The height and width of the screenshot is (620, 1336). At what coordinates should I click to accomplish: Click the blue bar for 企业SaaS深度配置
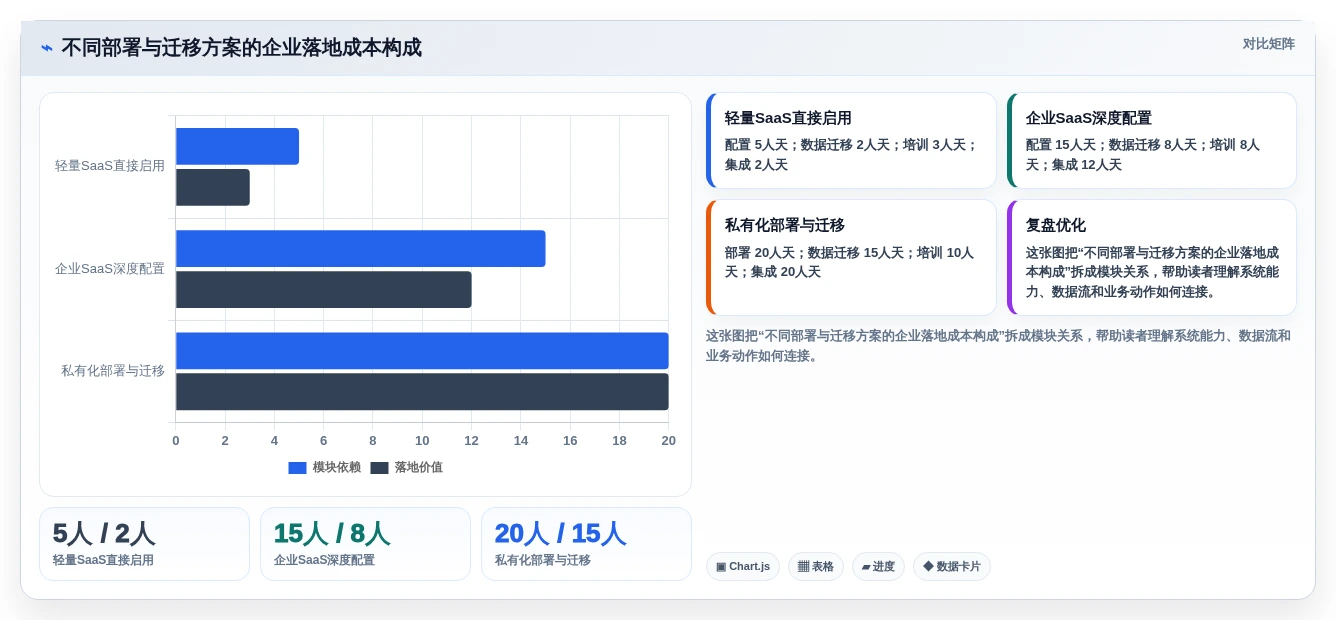(360, 249)
